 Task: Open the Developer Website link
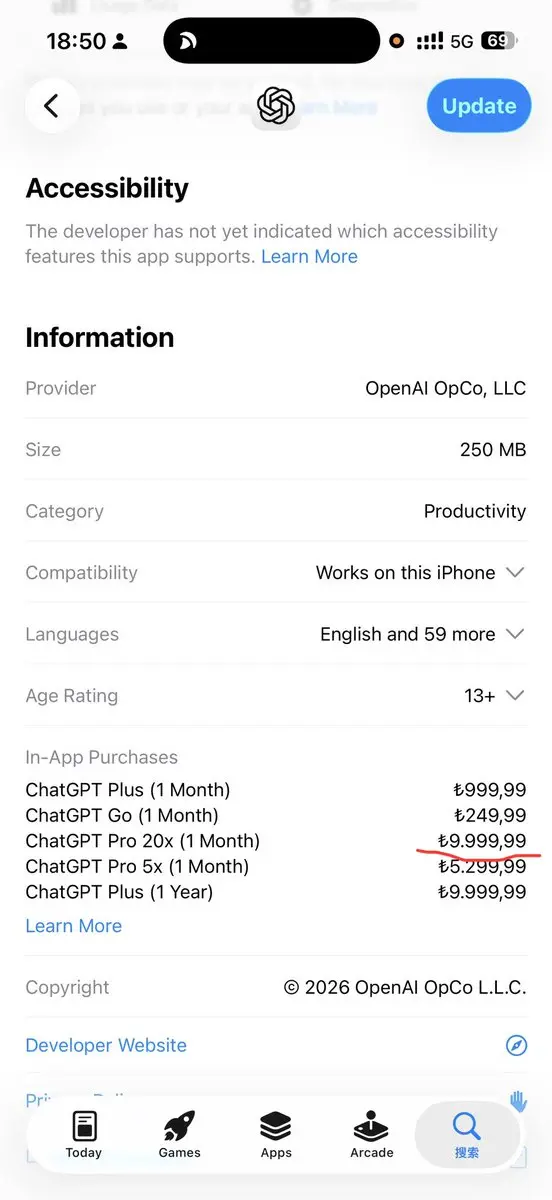tap(106, 1045)
